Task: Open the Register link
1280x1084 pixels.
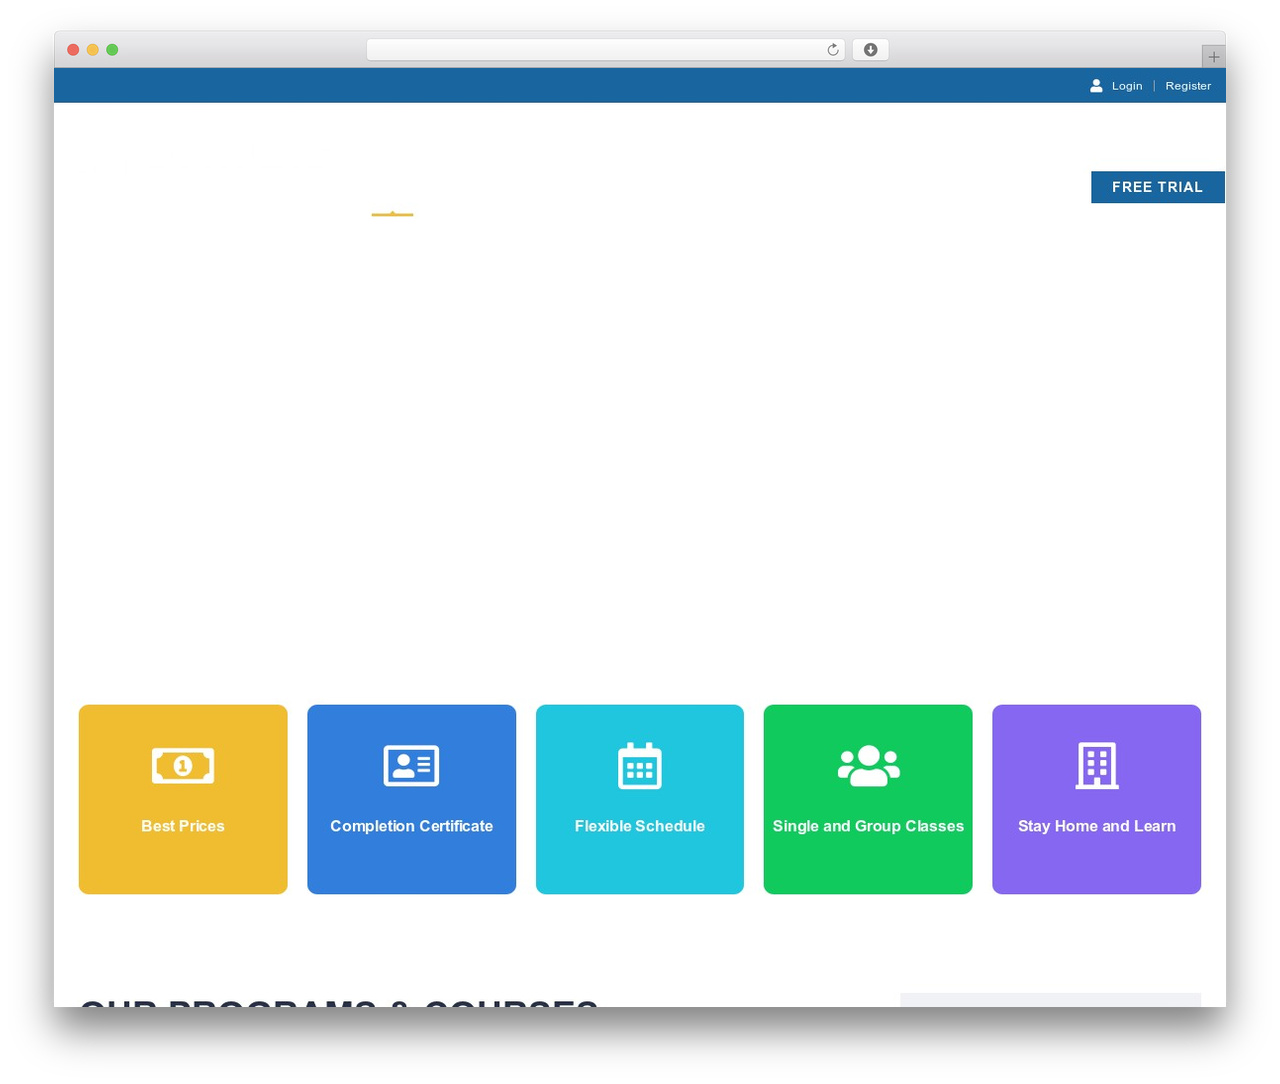Action: coord(1187,86)
